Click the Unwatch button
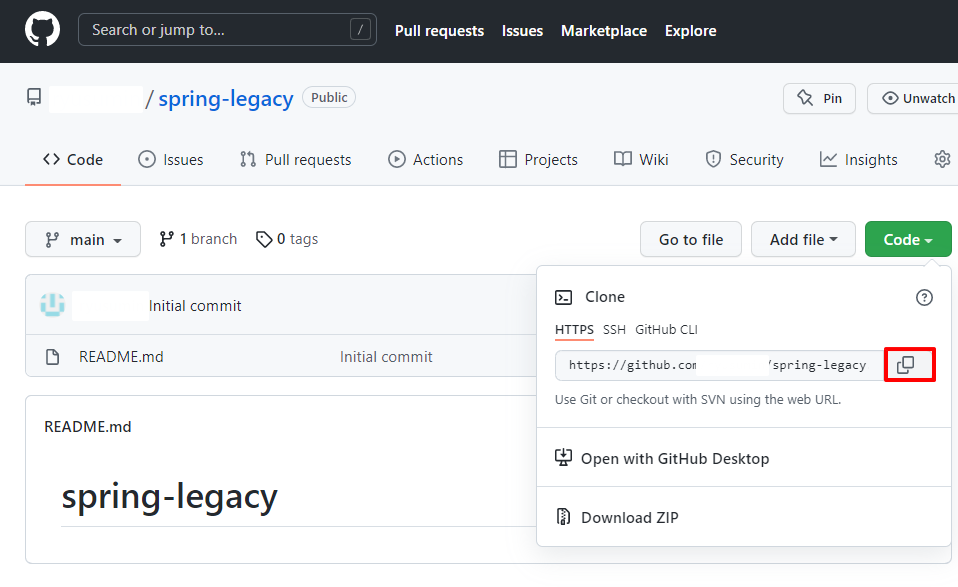This screenshot has height=587, width=958. (912, 98)
